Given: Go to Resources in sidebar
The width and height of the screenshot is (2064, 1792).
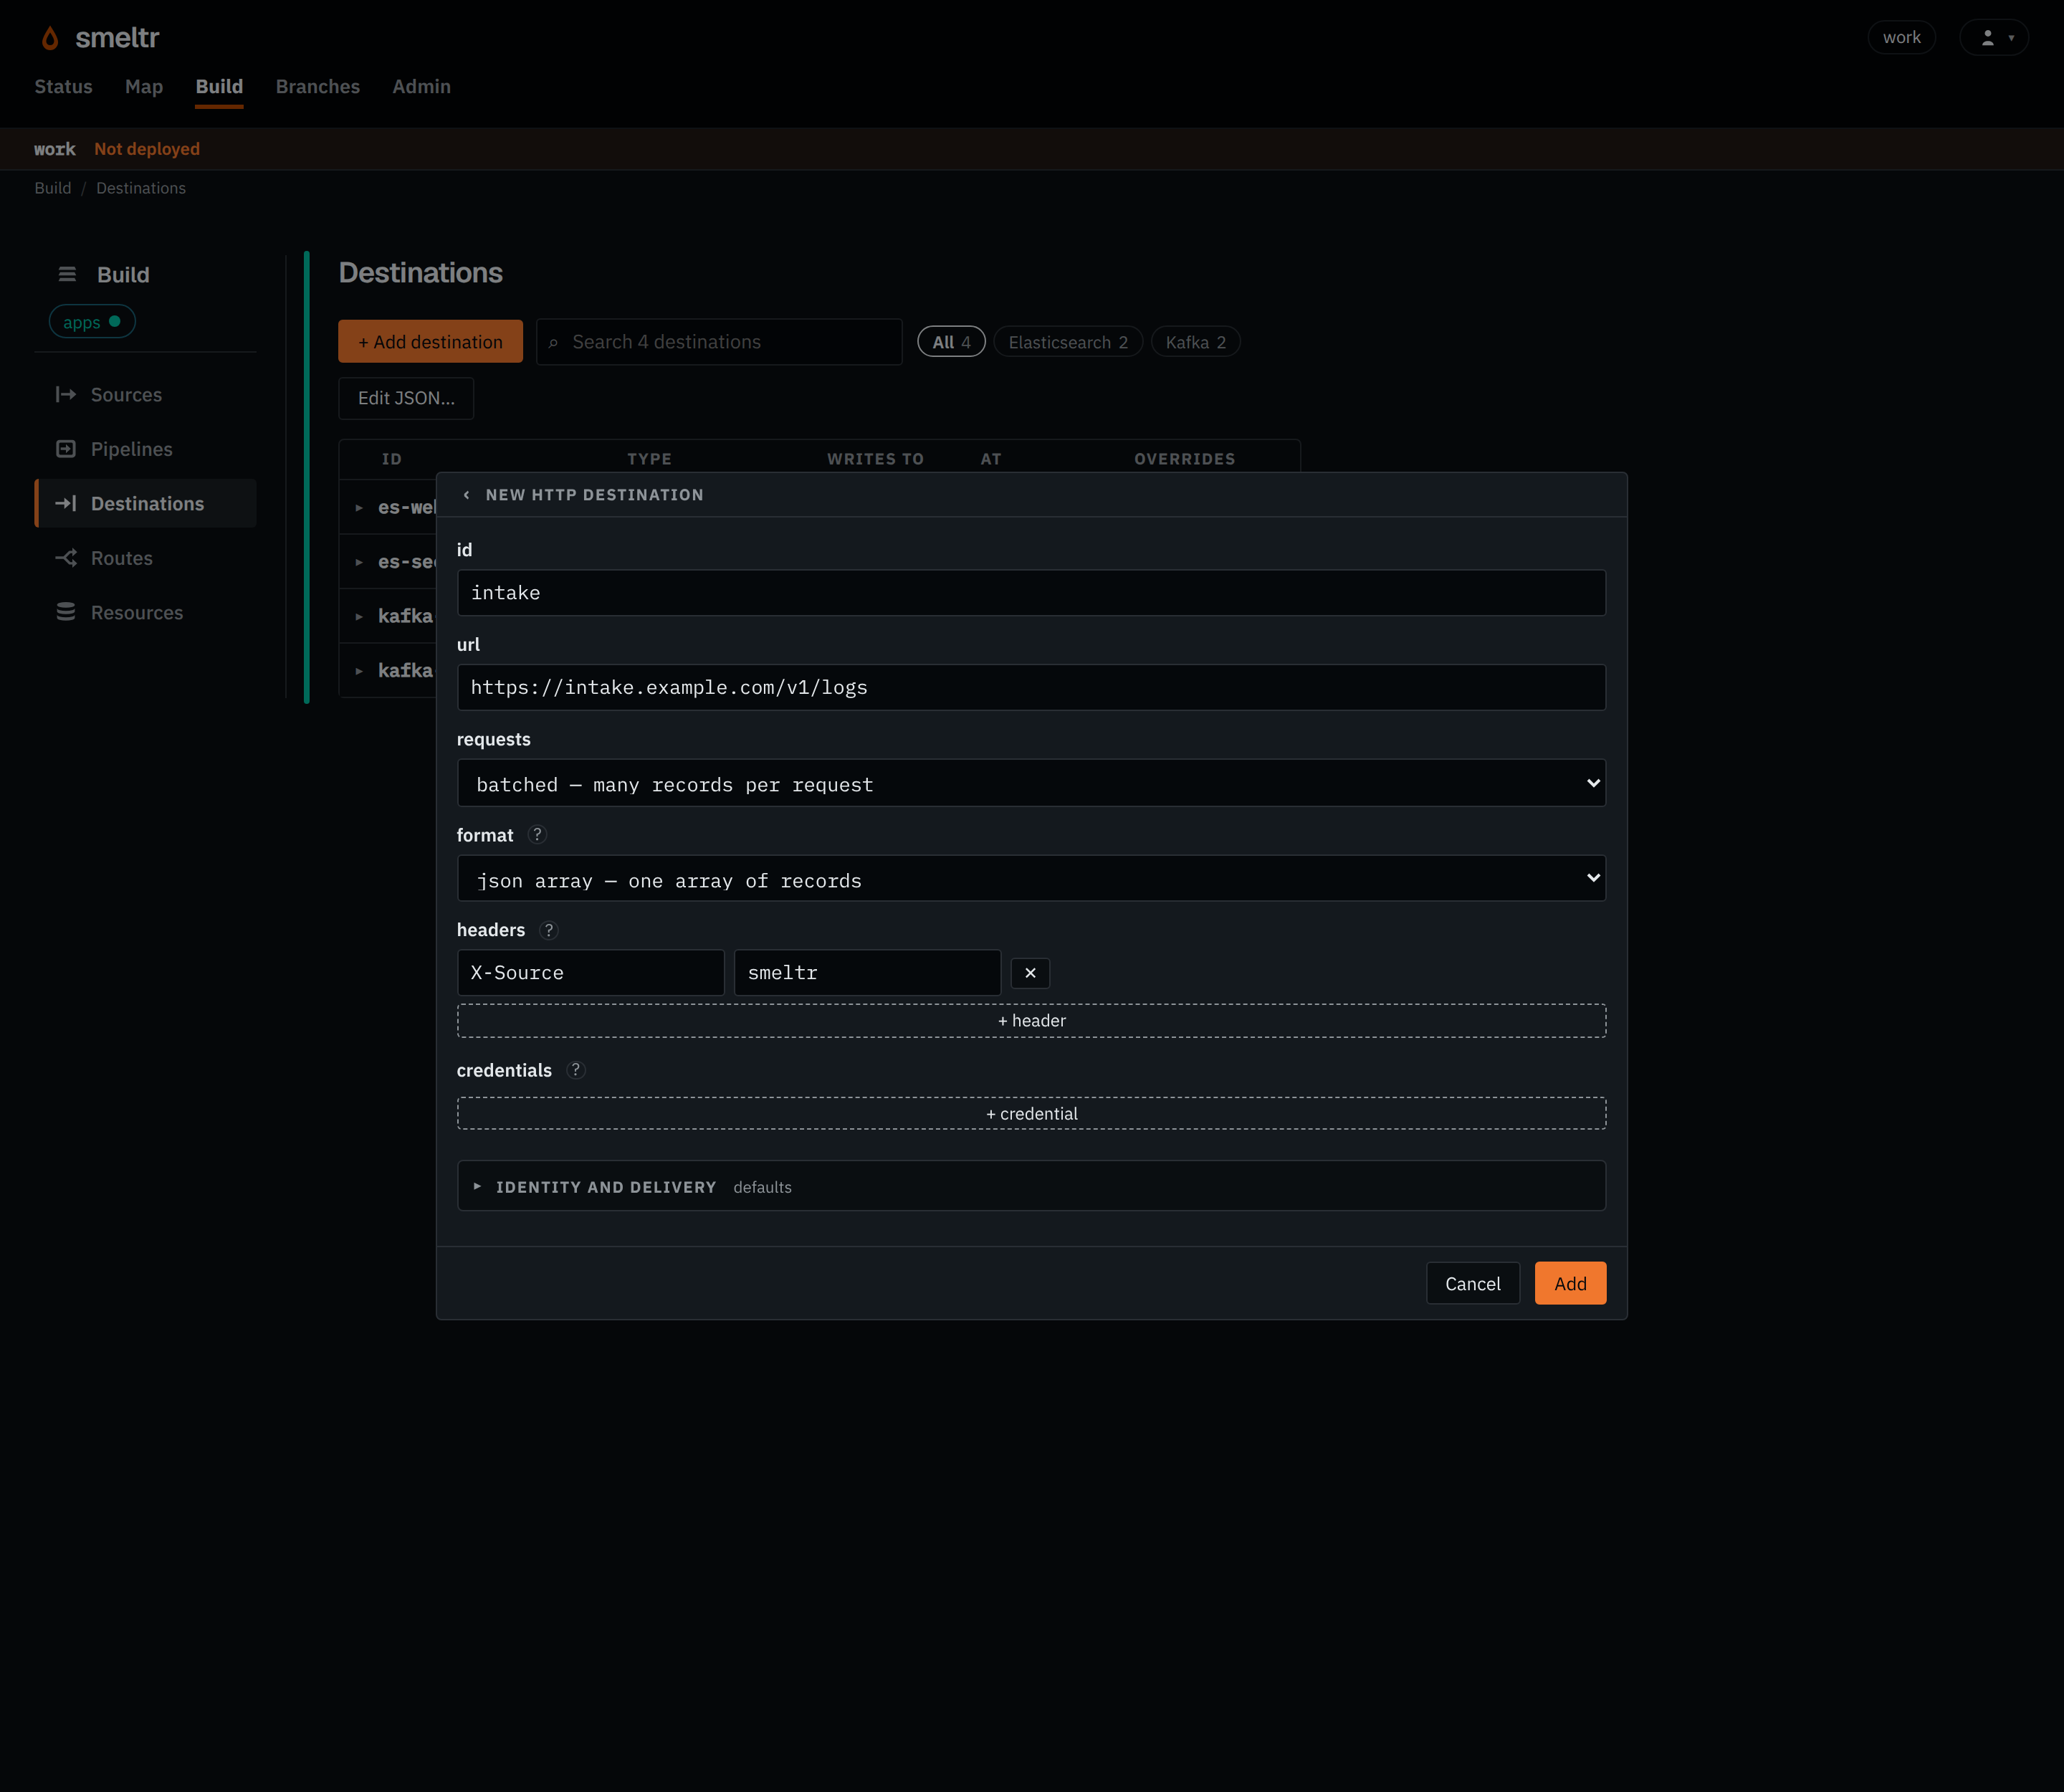Looking at the screenshot, I should coord(146,612).
